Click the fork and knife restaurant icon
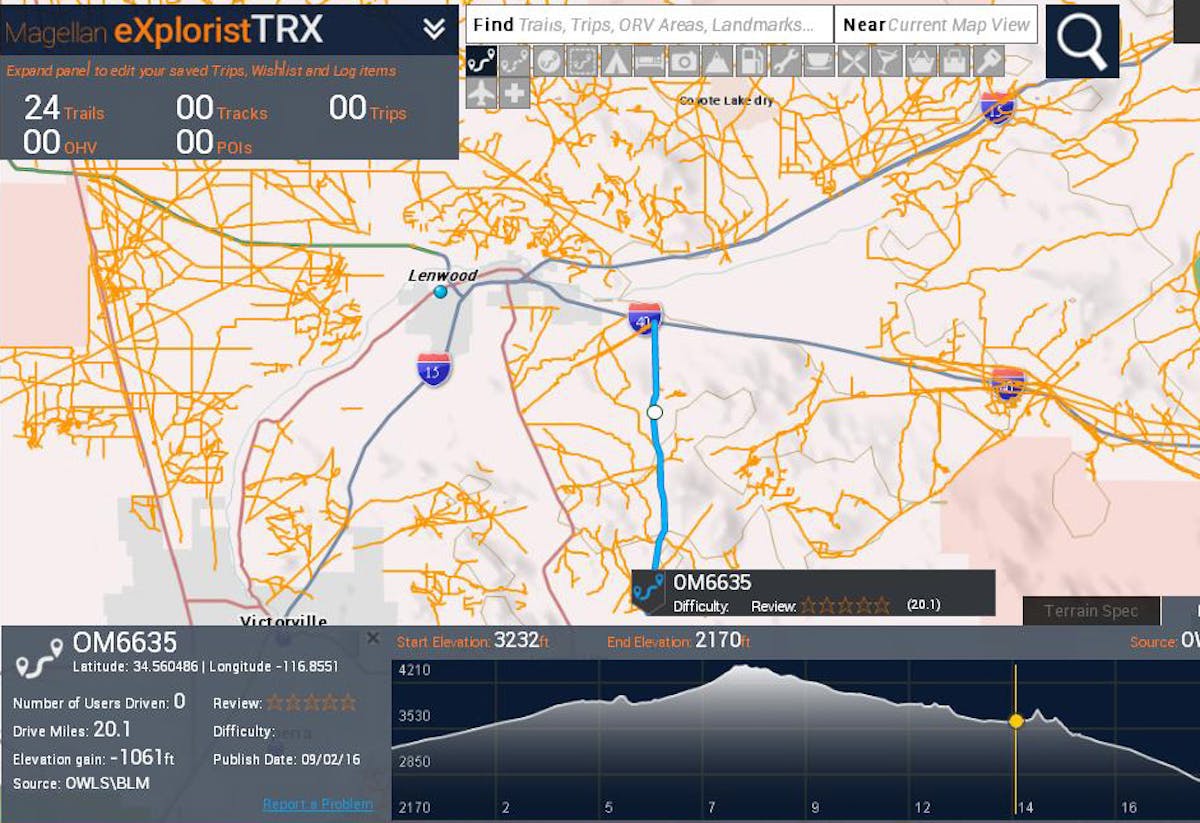 pos(853,62)
